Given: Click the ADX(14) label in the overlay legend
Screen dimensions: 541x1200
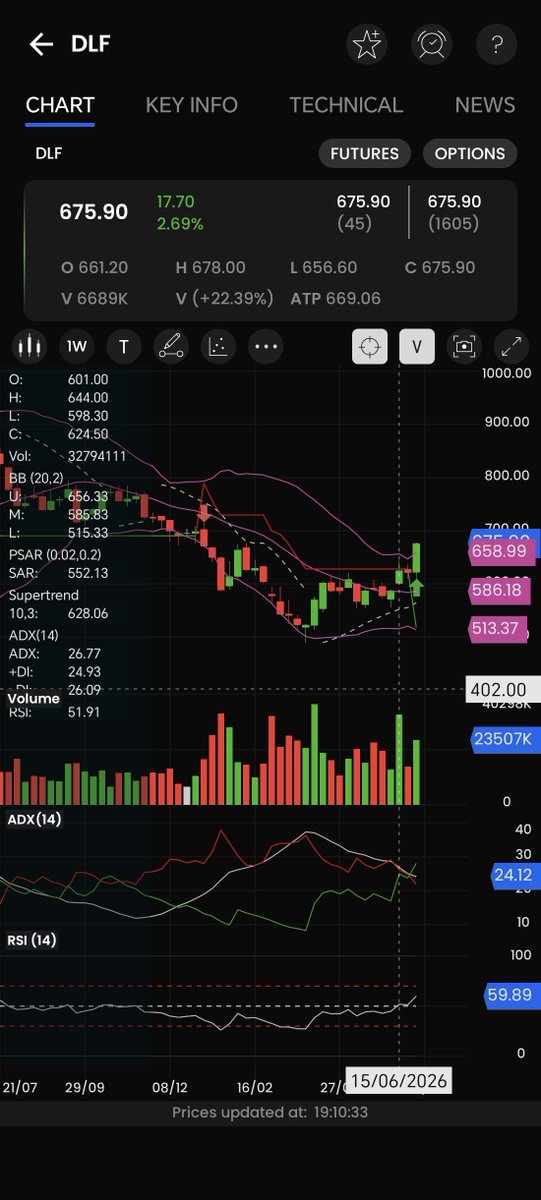Looking at the screenshot, I should point(32,634).
